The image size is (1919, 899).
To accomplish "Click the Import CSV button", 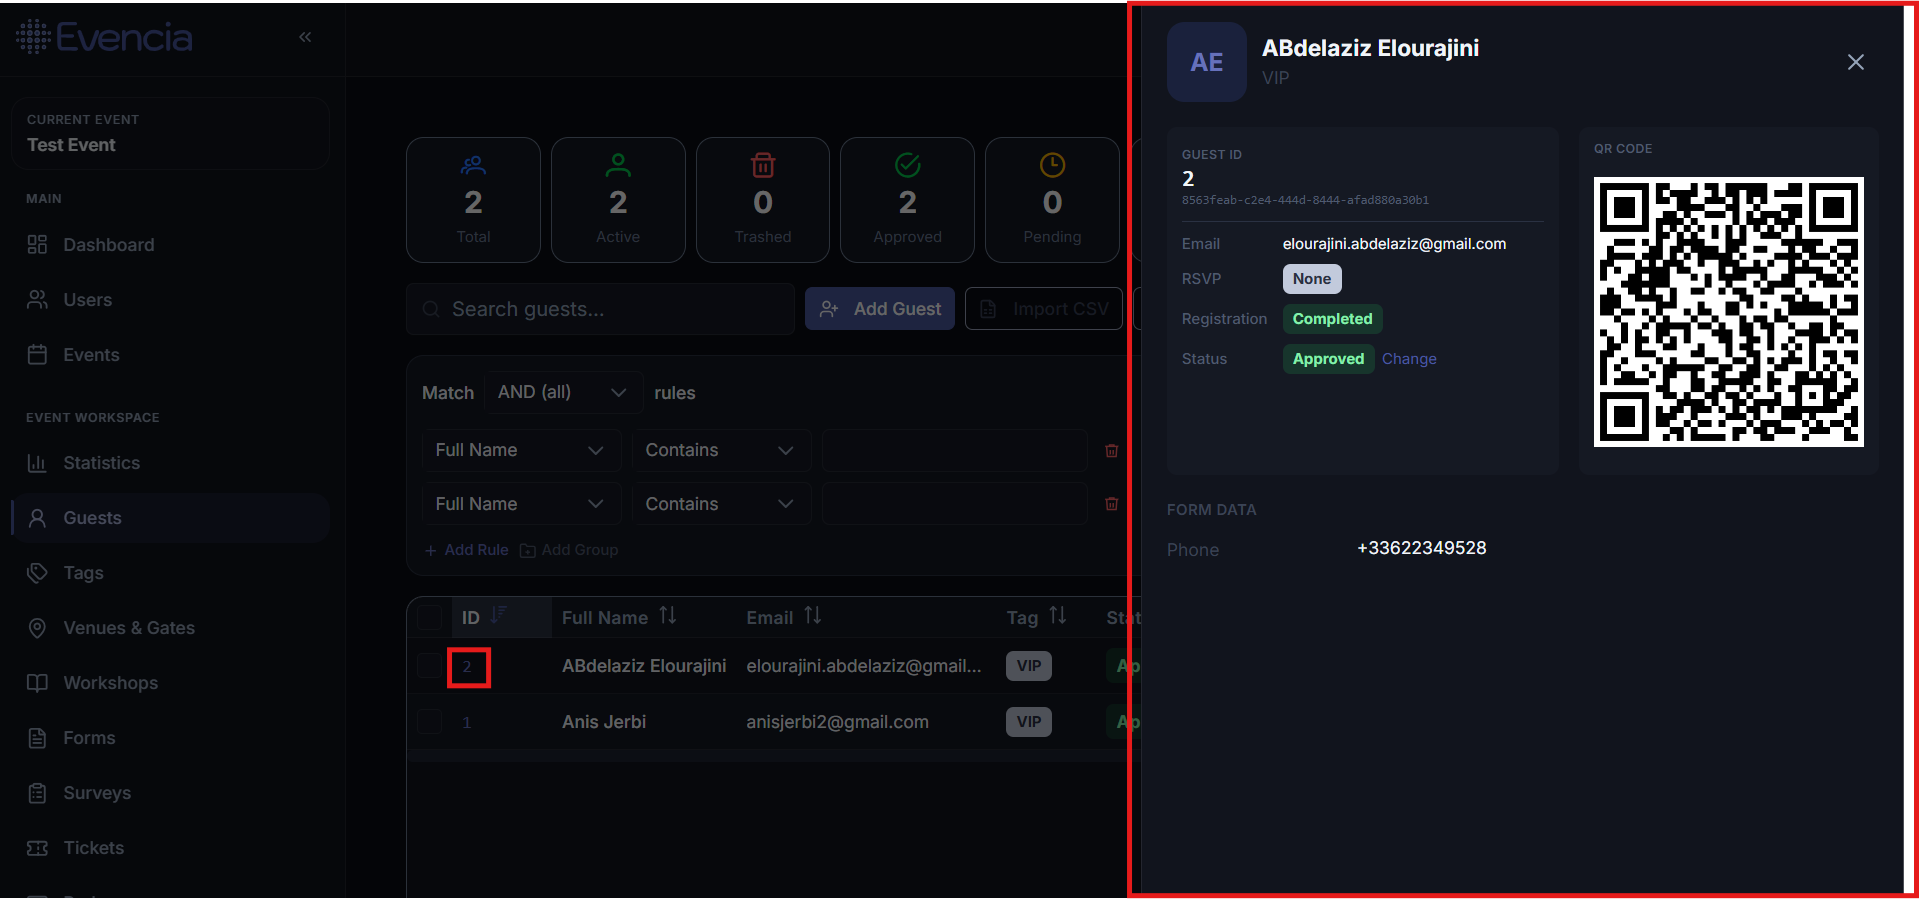I will (1043, 309).
